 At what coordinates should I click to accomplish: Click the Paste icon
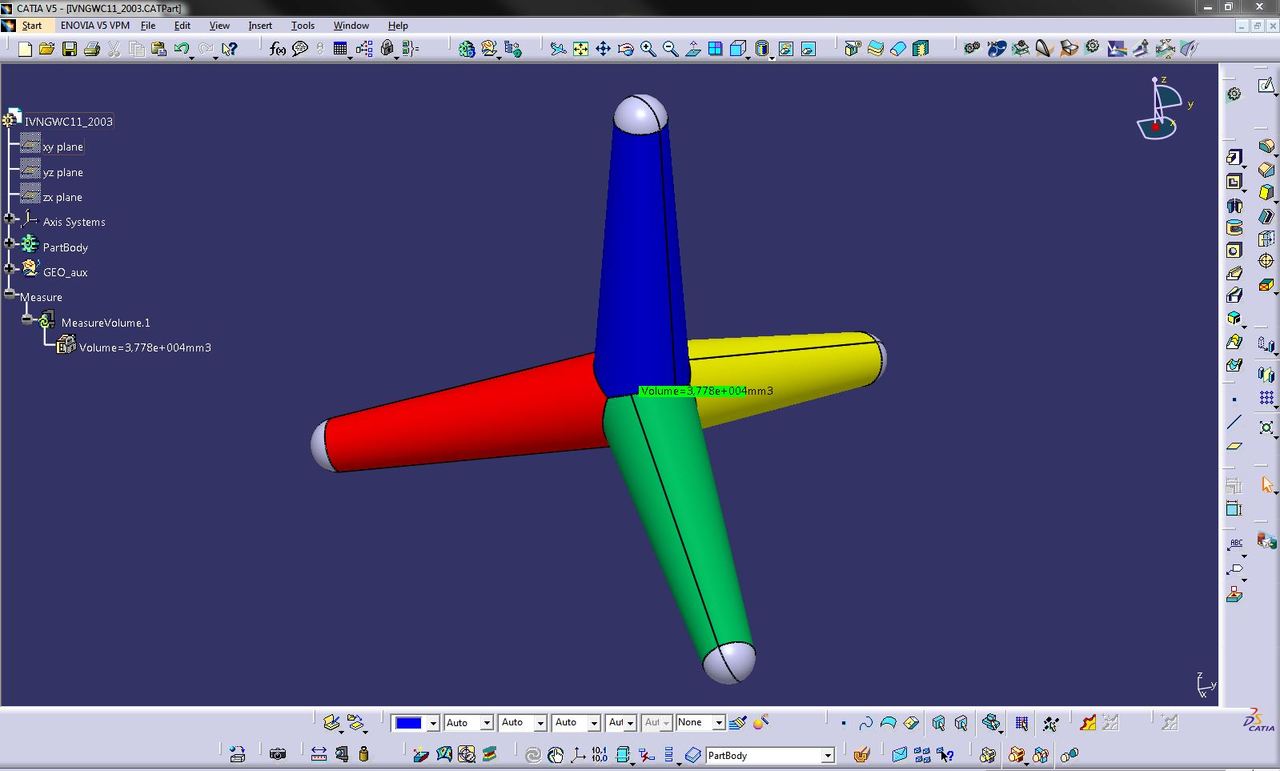[x=158, y=48]
